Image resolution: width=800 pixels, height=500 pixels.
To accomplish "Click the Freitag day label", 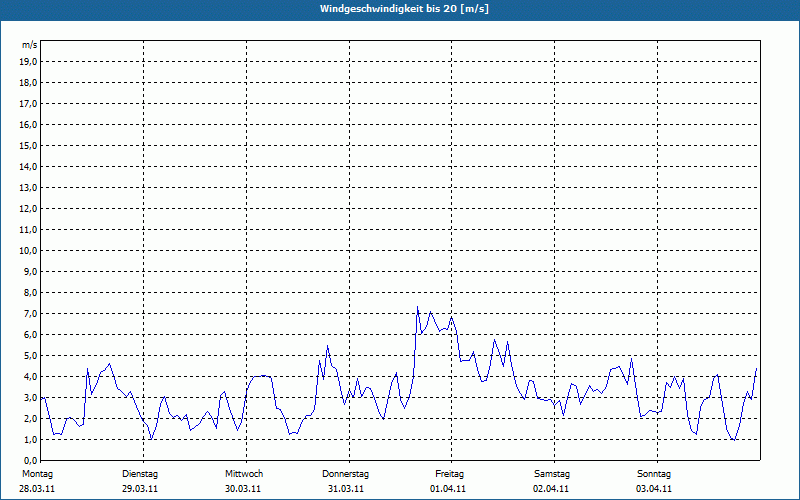I will 449,473.
